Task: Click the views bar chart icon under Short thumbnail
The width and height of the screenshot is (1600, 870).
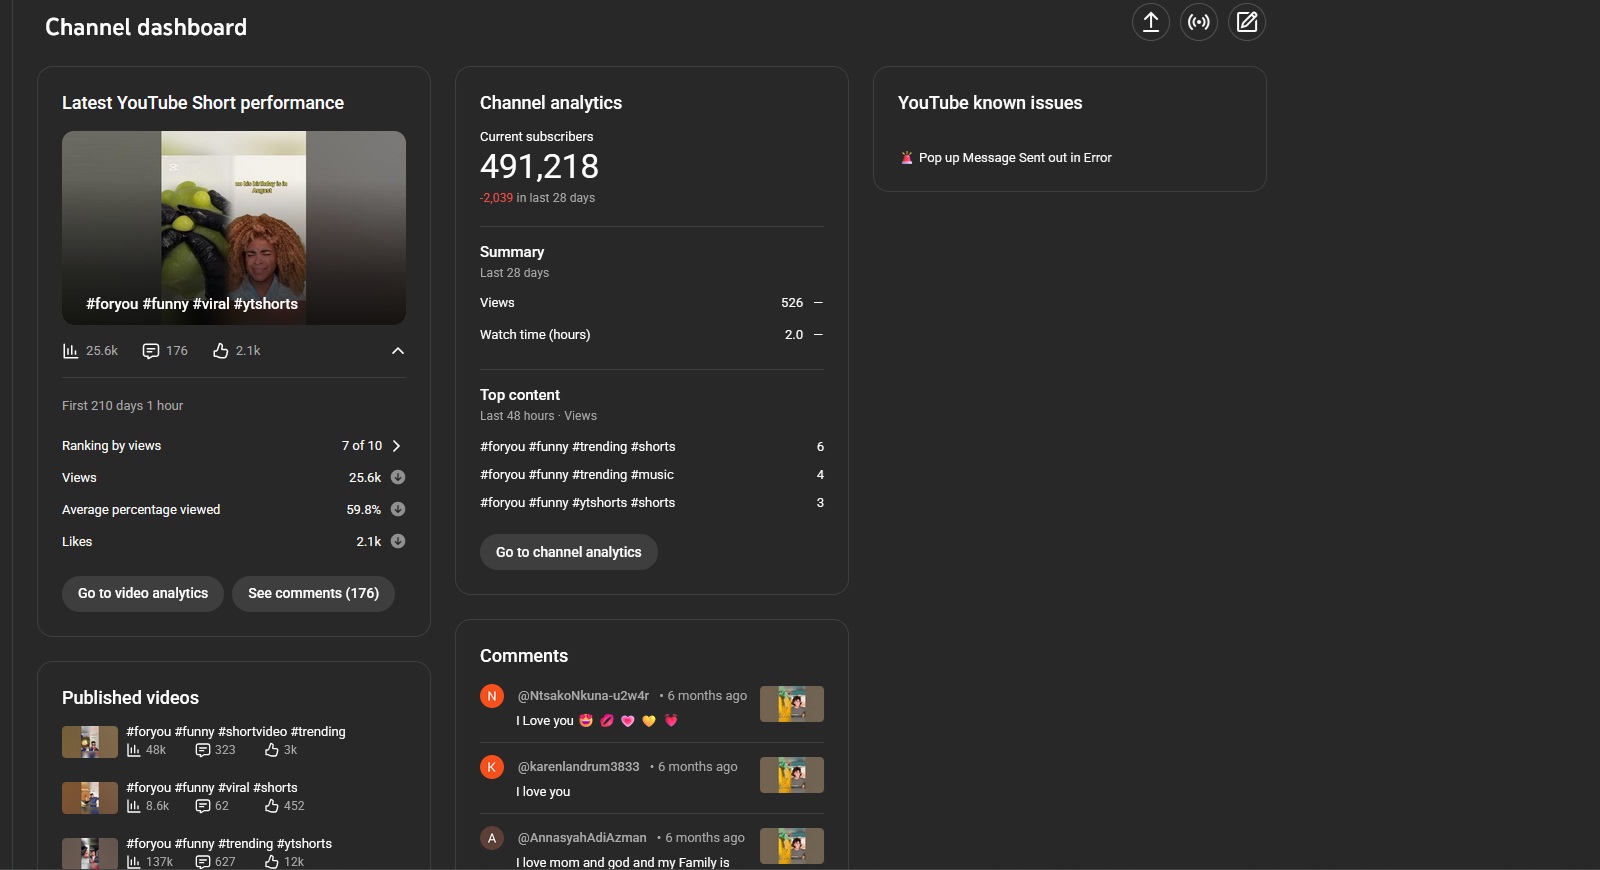Action: coord(70,351)
